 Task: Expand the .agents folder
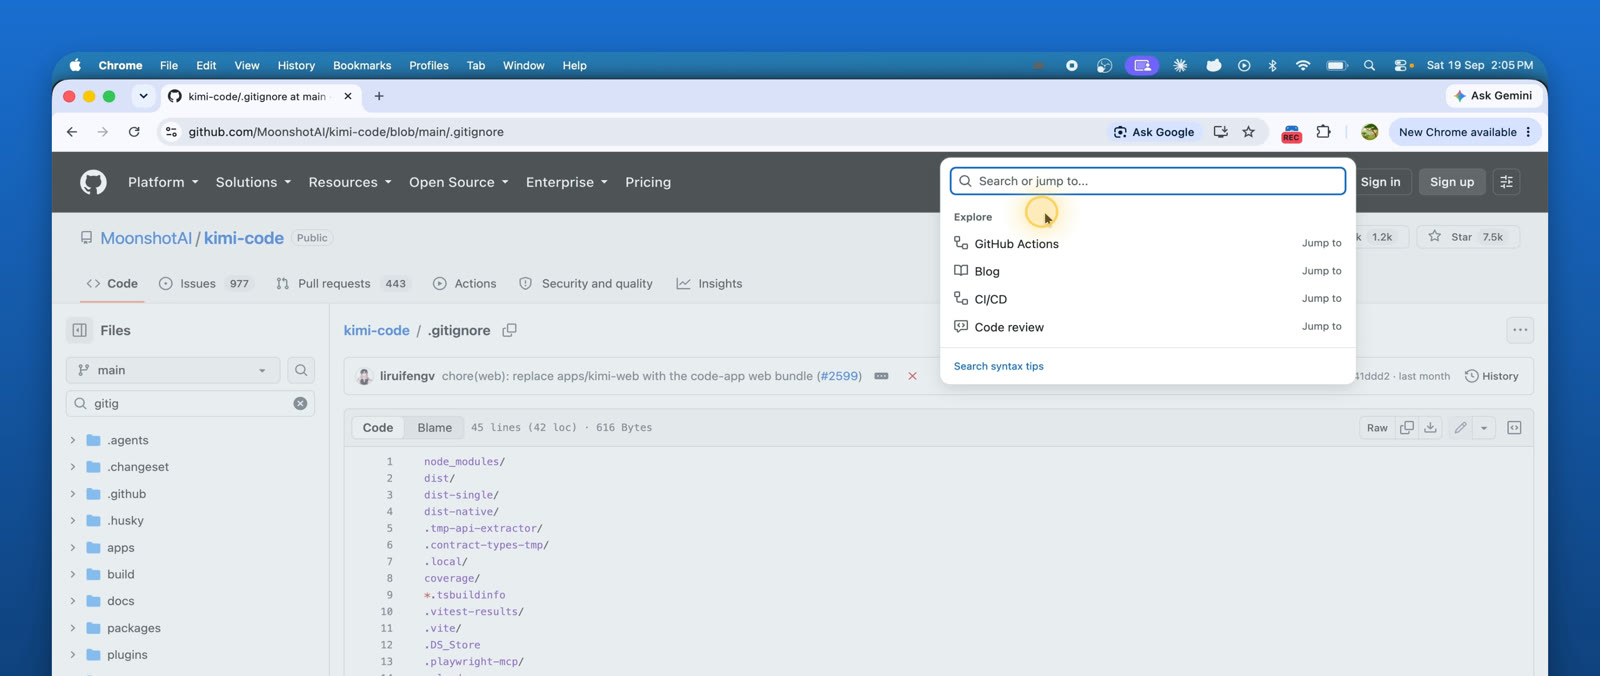pos(73,440)
